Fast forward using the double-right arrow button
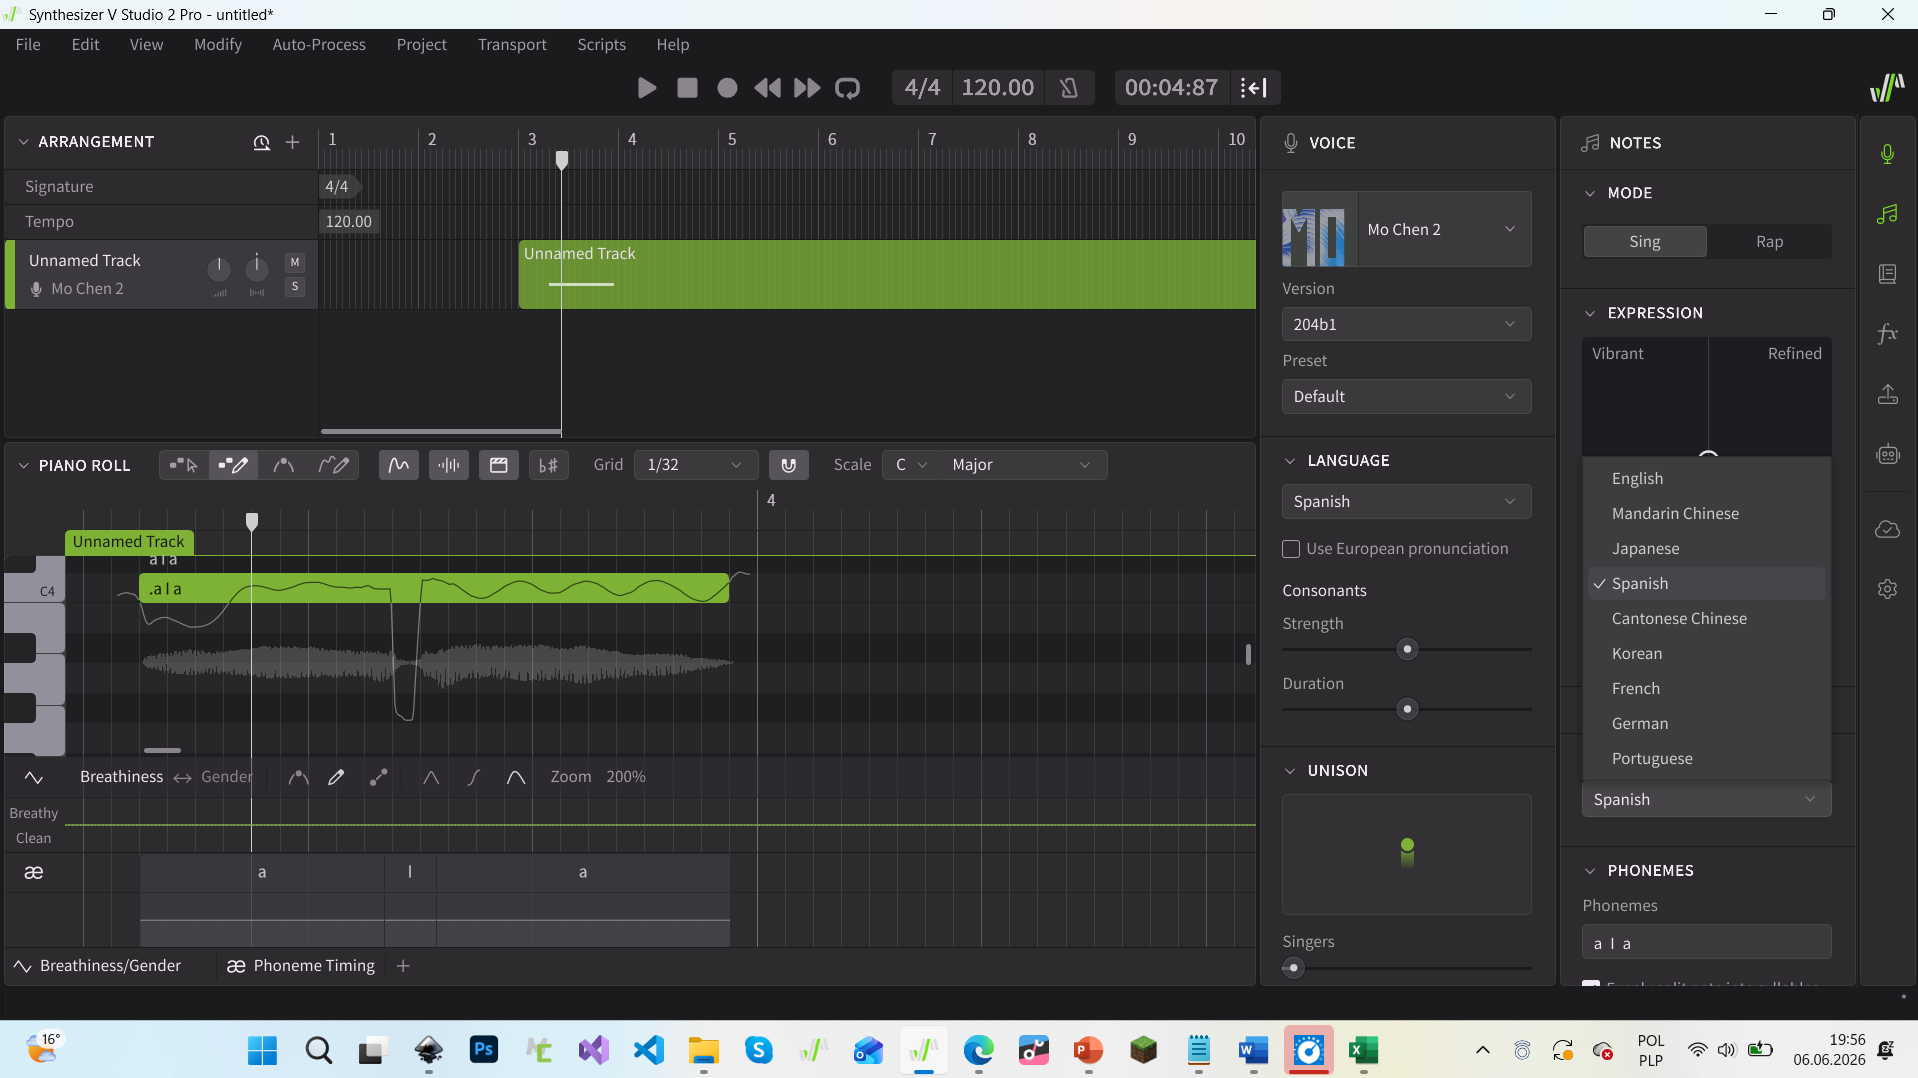The width and height of the screenshot is (1918, 1078). pos(807,88)
